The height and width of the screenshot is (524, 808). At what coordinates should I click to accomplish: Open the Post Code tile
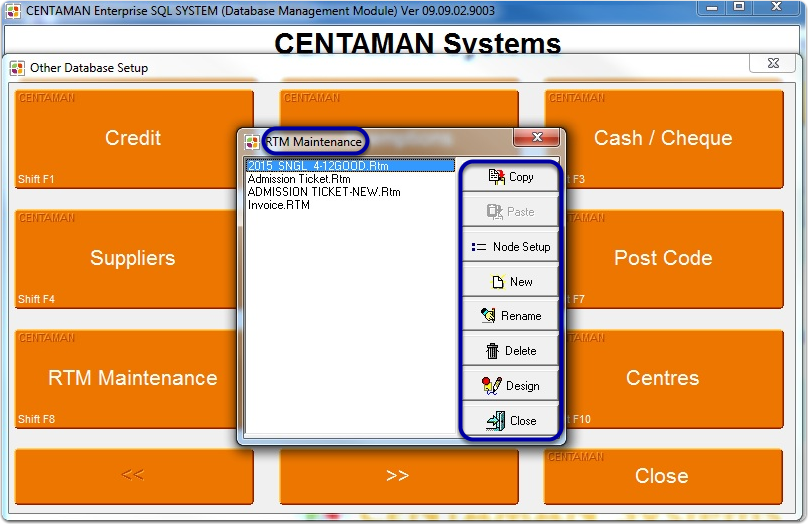tap(664, 259)
